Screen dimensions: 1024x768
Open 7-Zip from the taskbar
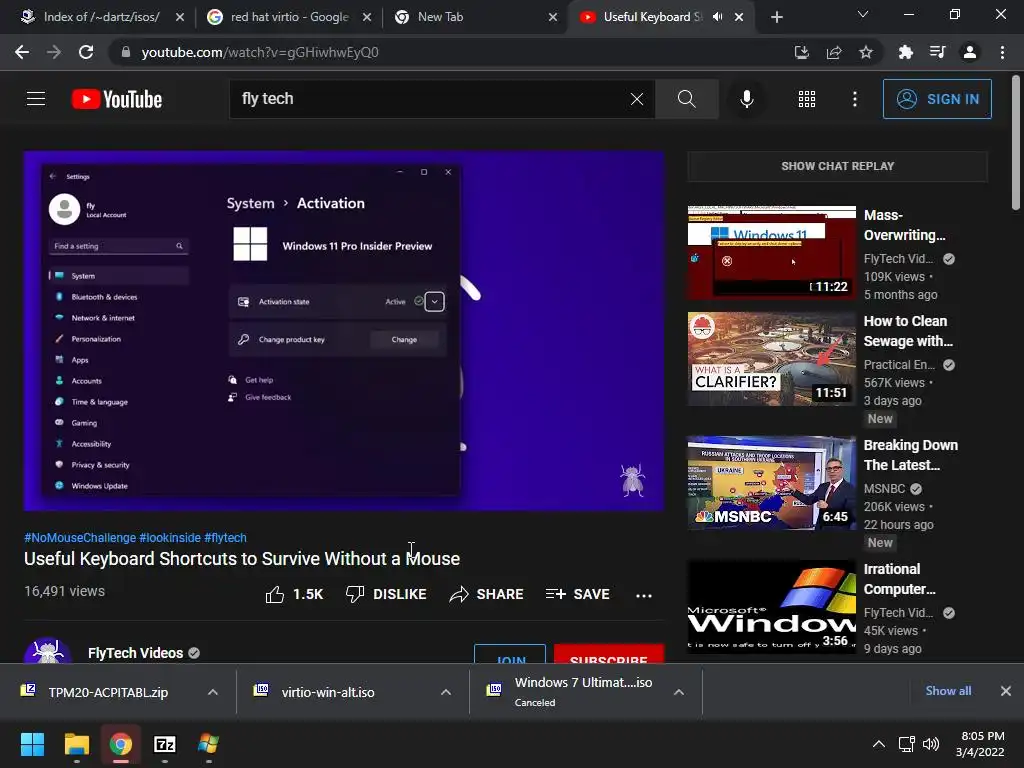tap(165, 744)
